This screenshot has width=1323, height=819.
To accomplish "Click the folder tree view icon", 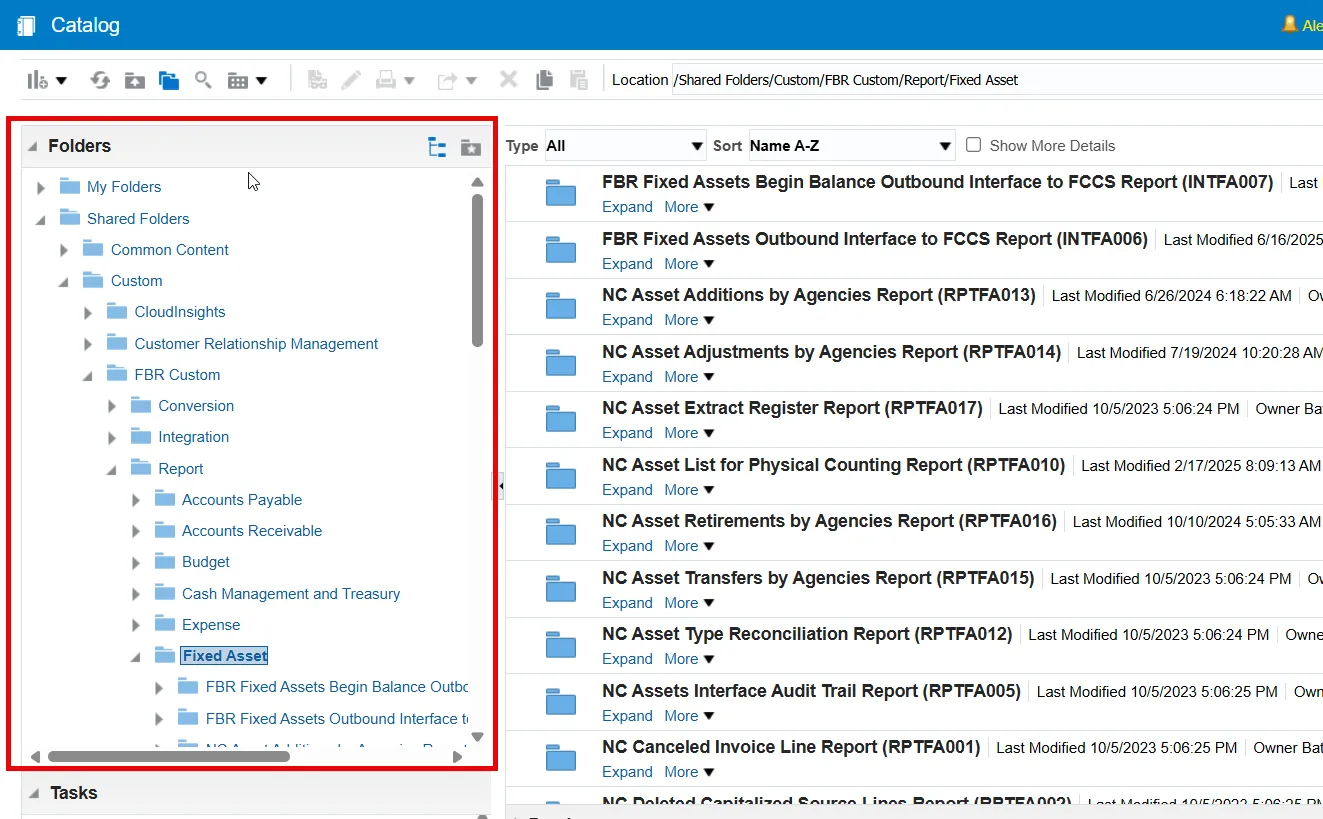I will (x=437, y=147).
